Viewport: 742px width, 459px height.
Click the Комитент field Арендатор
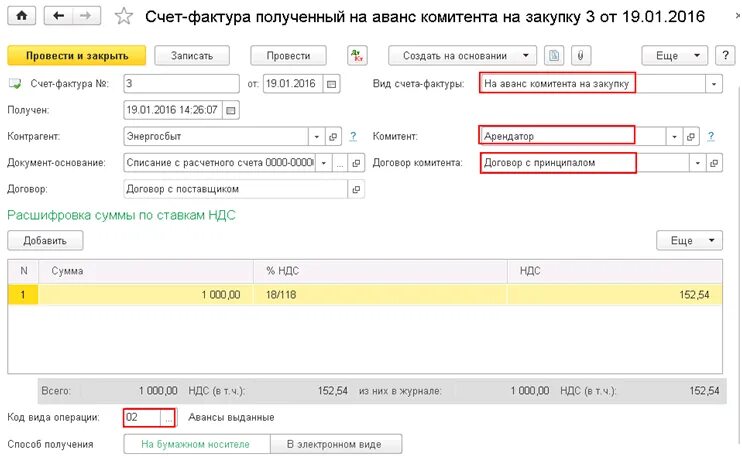(573, 137)
